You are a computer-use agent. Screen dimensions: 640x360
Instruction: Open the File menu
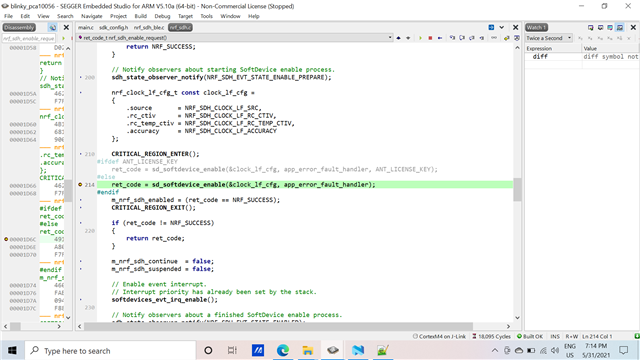pos(8,16)
